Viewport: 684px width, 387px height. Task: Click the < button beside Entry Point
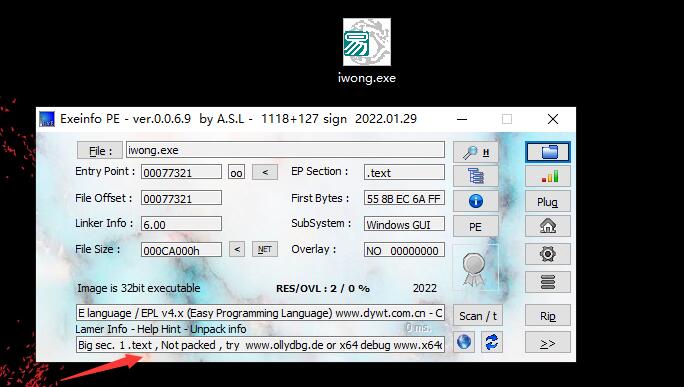tap(265, 172)
